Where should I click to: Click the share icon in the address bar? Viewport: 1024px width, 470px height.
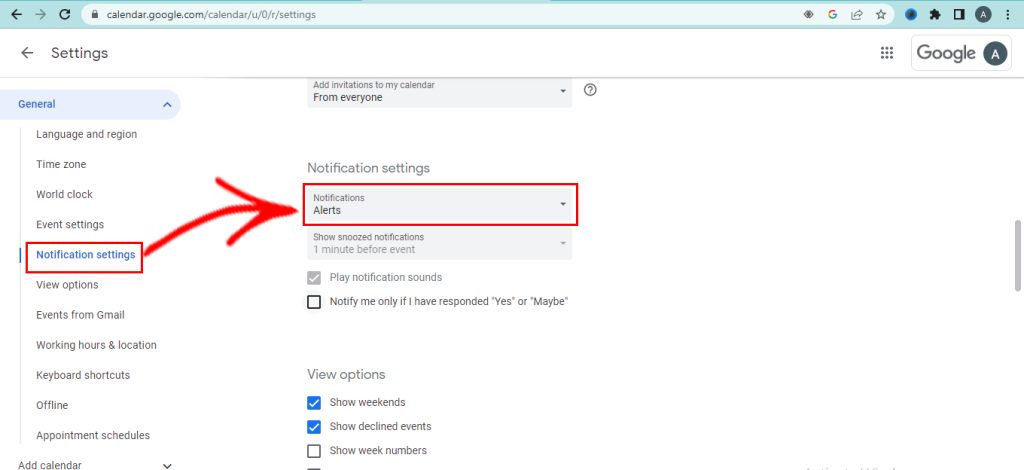(x=857, y=15)
